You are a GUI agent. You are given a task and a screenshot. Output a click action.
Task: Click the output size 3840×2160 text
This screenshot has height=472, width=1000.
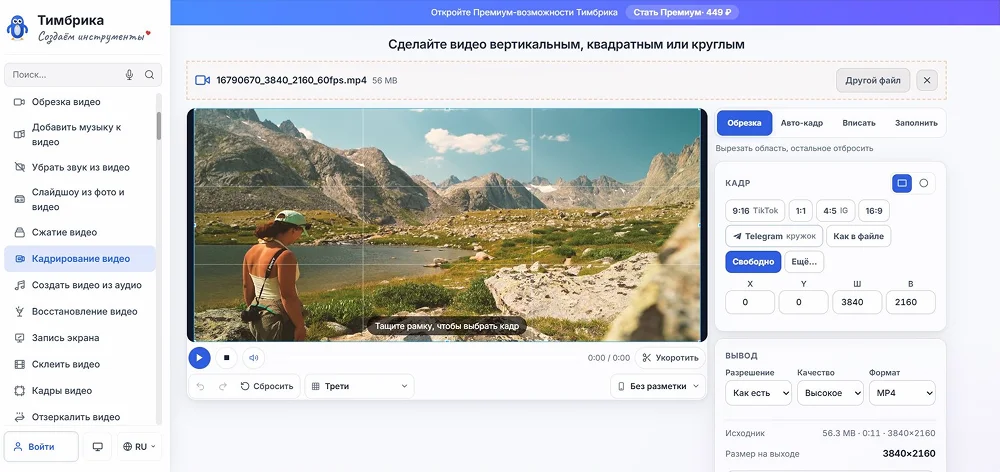click(909, 454)
